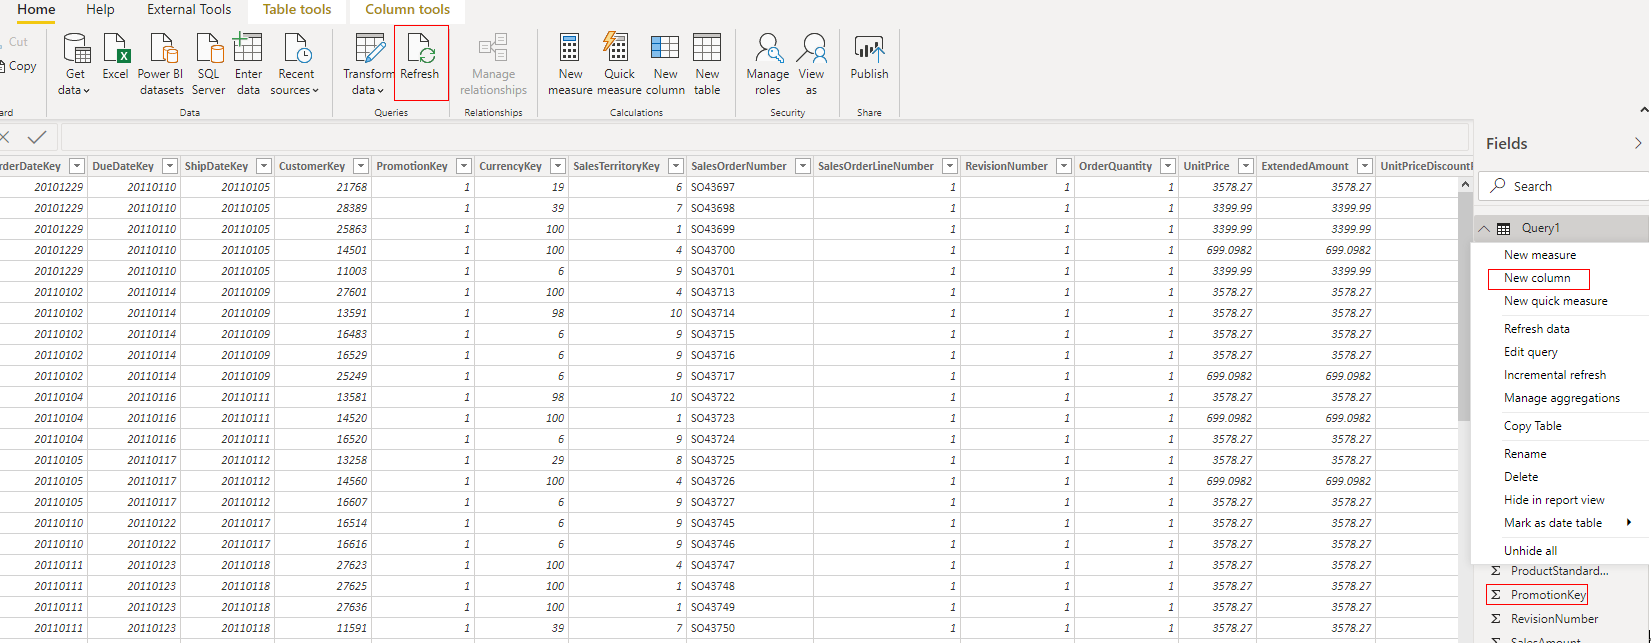Collapse the Query1 table in Fields

1484,228
